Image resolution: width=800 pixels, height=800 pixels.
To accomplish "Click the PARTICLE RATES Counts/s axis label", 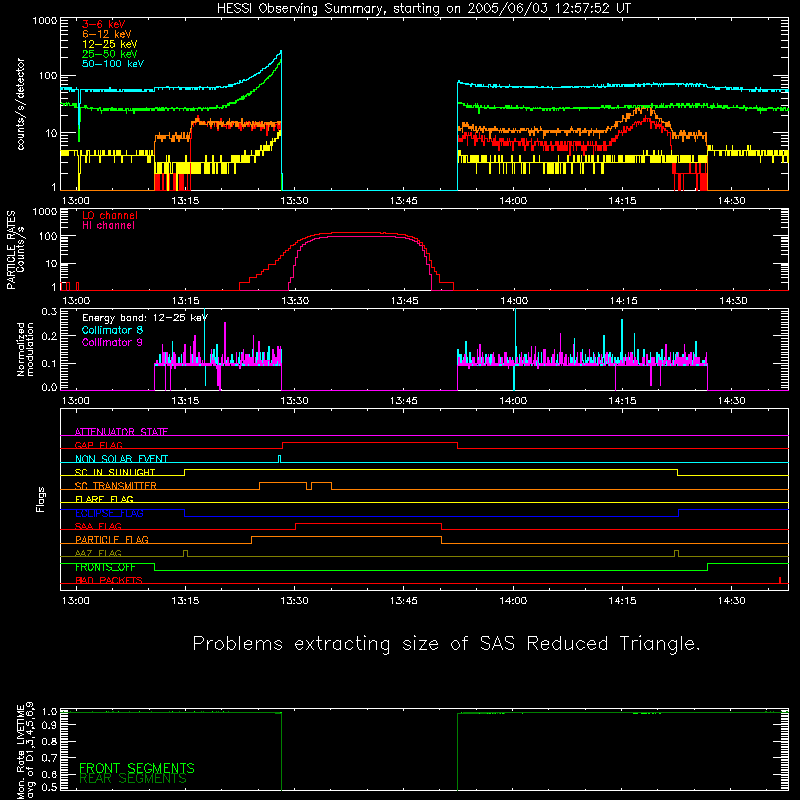I will coord(15,250).
